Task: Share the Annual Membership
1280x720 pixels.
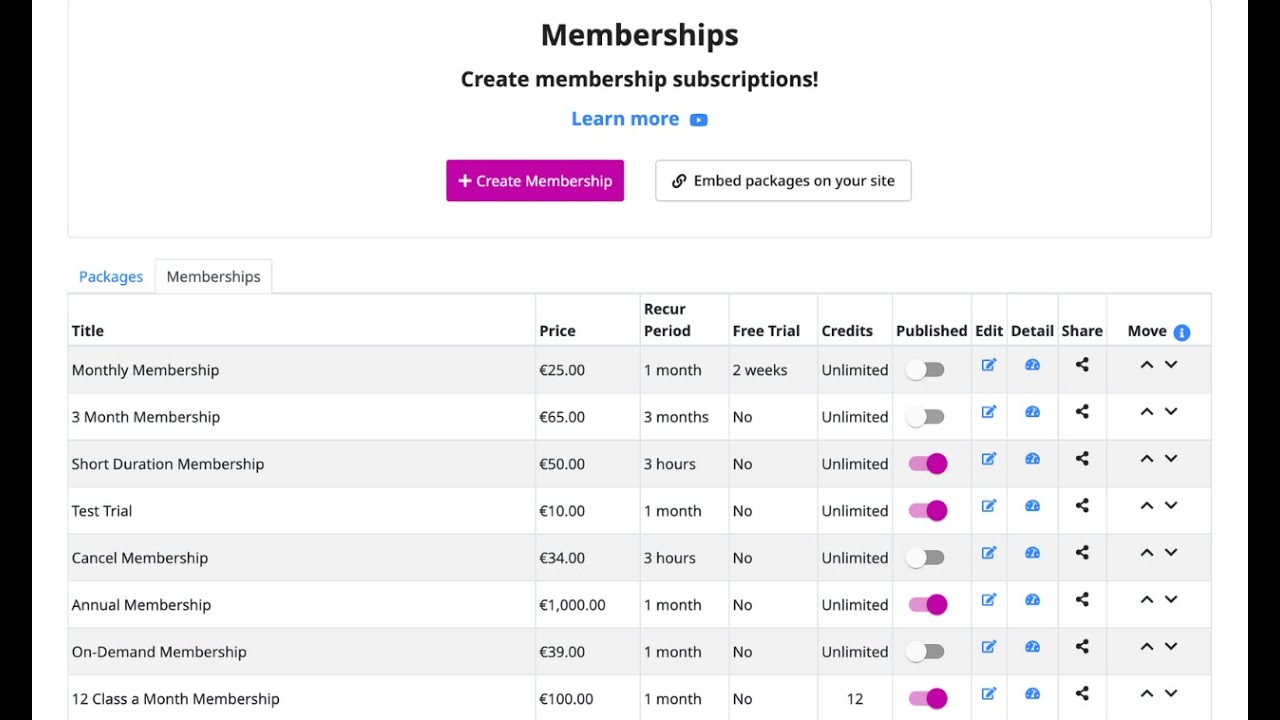Action: click(x=1082, y=600)
